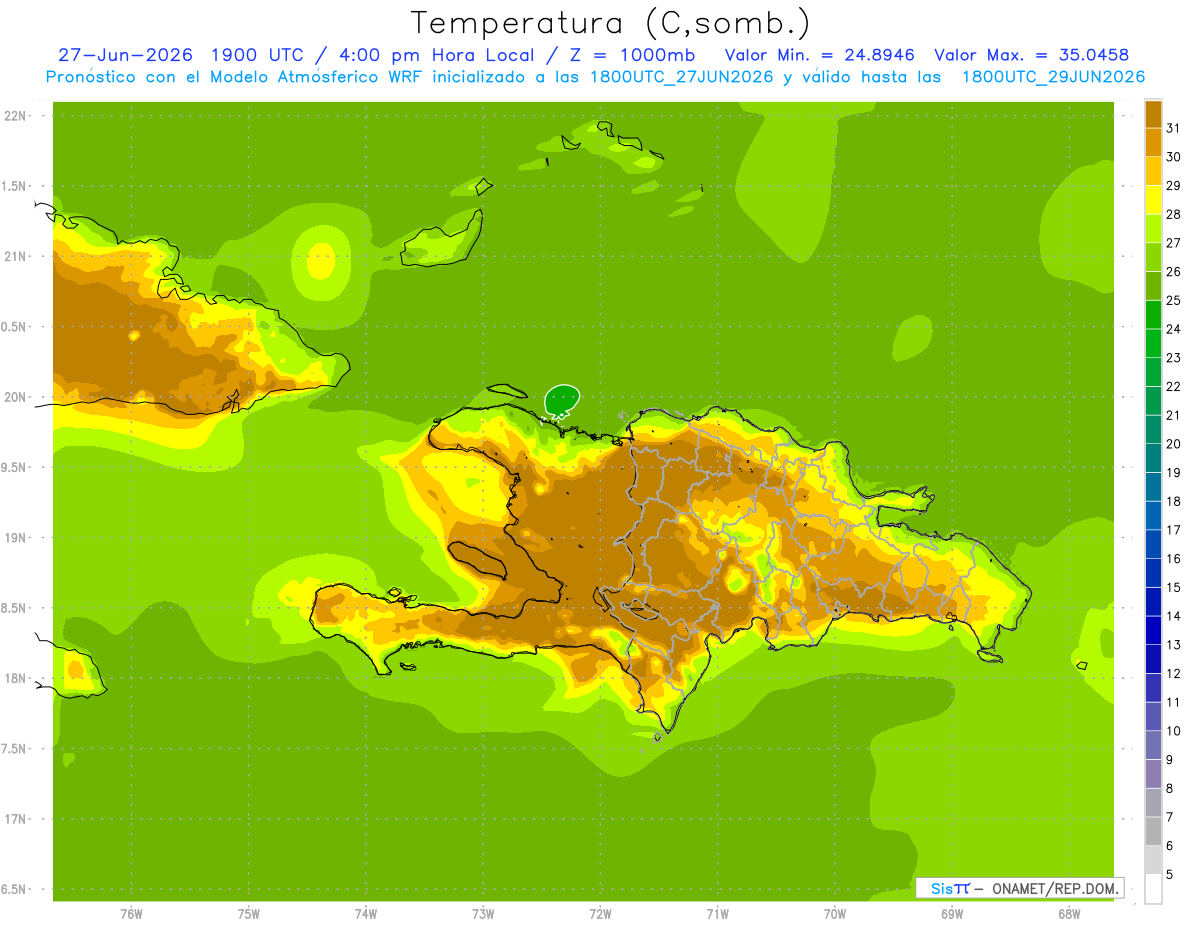1200x927 pixels.
Task: Click the title 'Temperatura (C,somb.)'
Action: click(x=610, y=23)
